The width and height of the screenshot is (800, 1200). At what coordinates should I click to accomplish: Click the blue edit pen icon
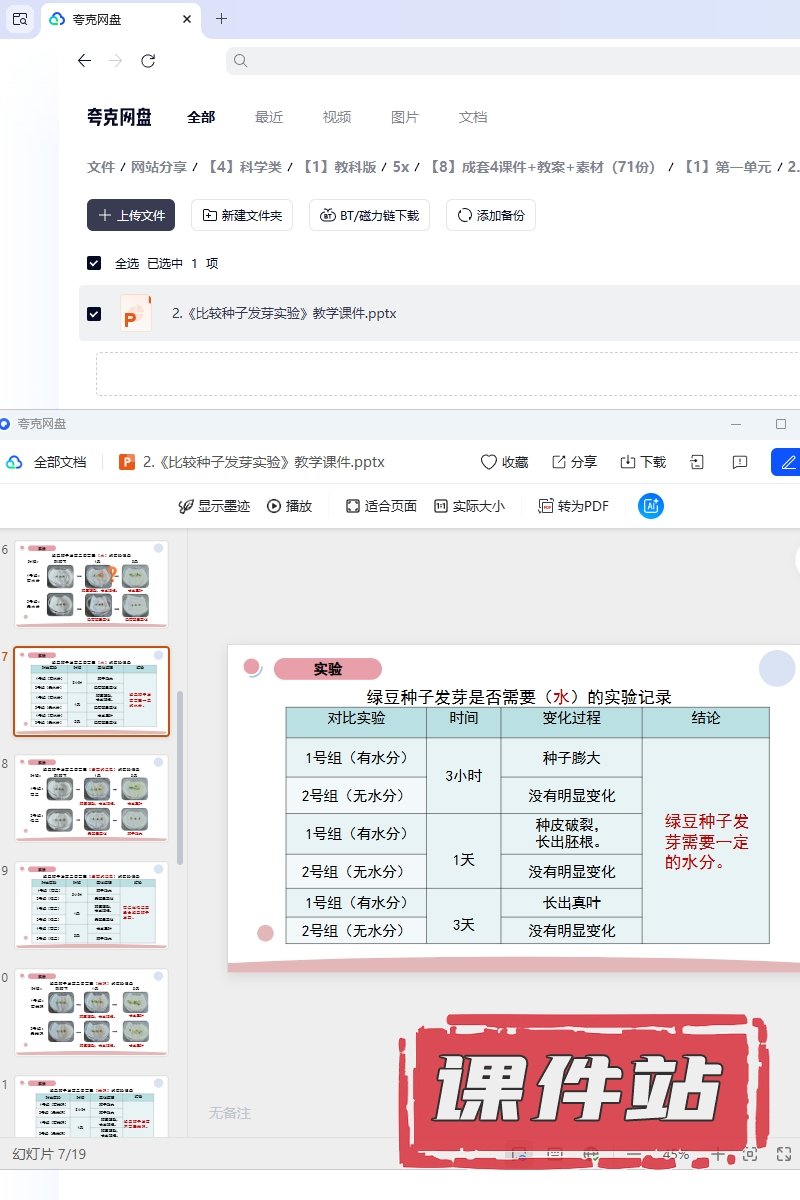788,462
